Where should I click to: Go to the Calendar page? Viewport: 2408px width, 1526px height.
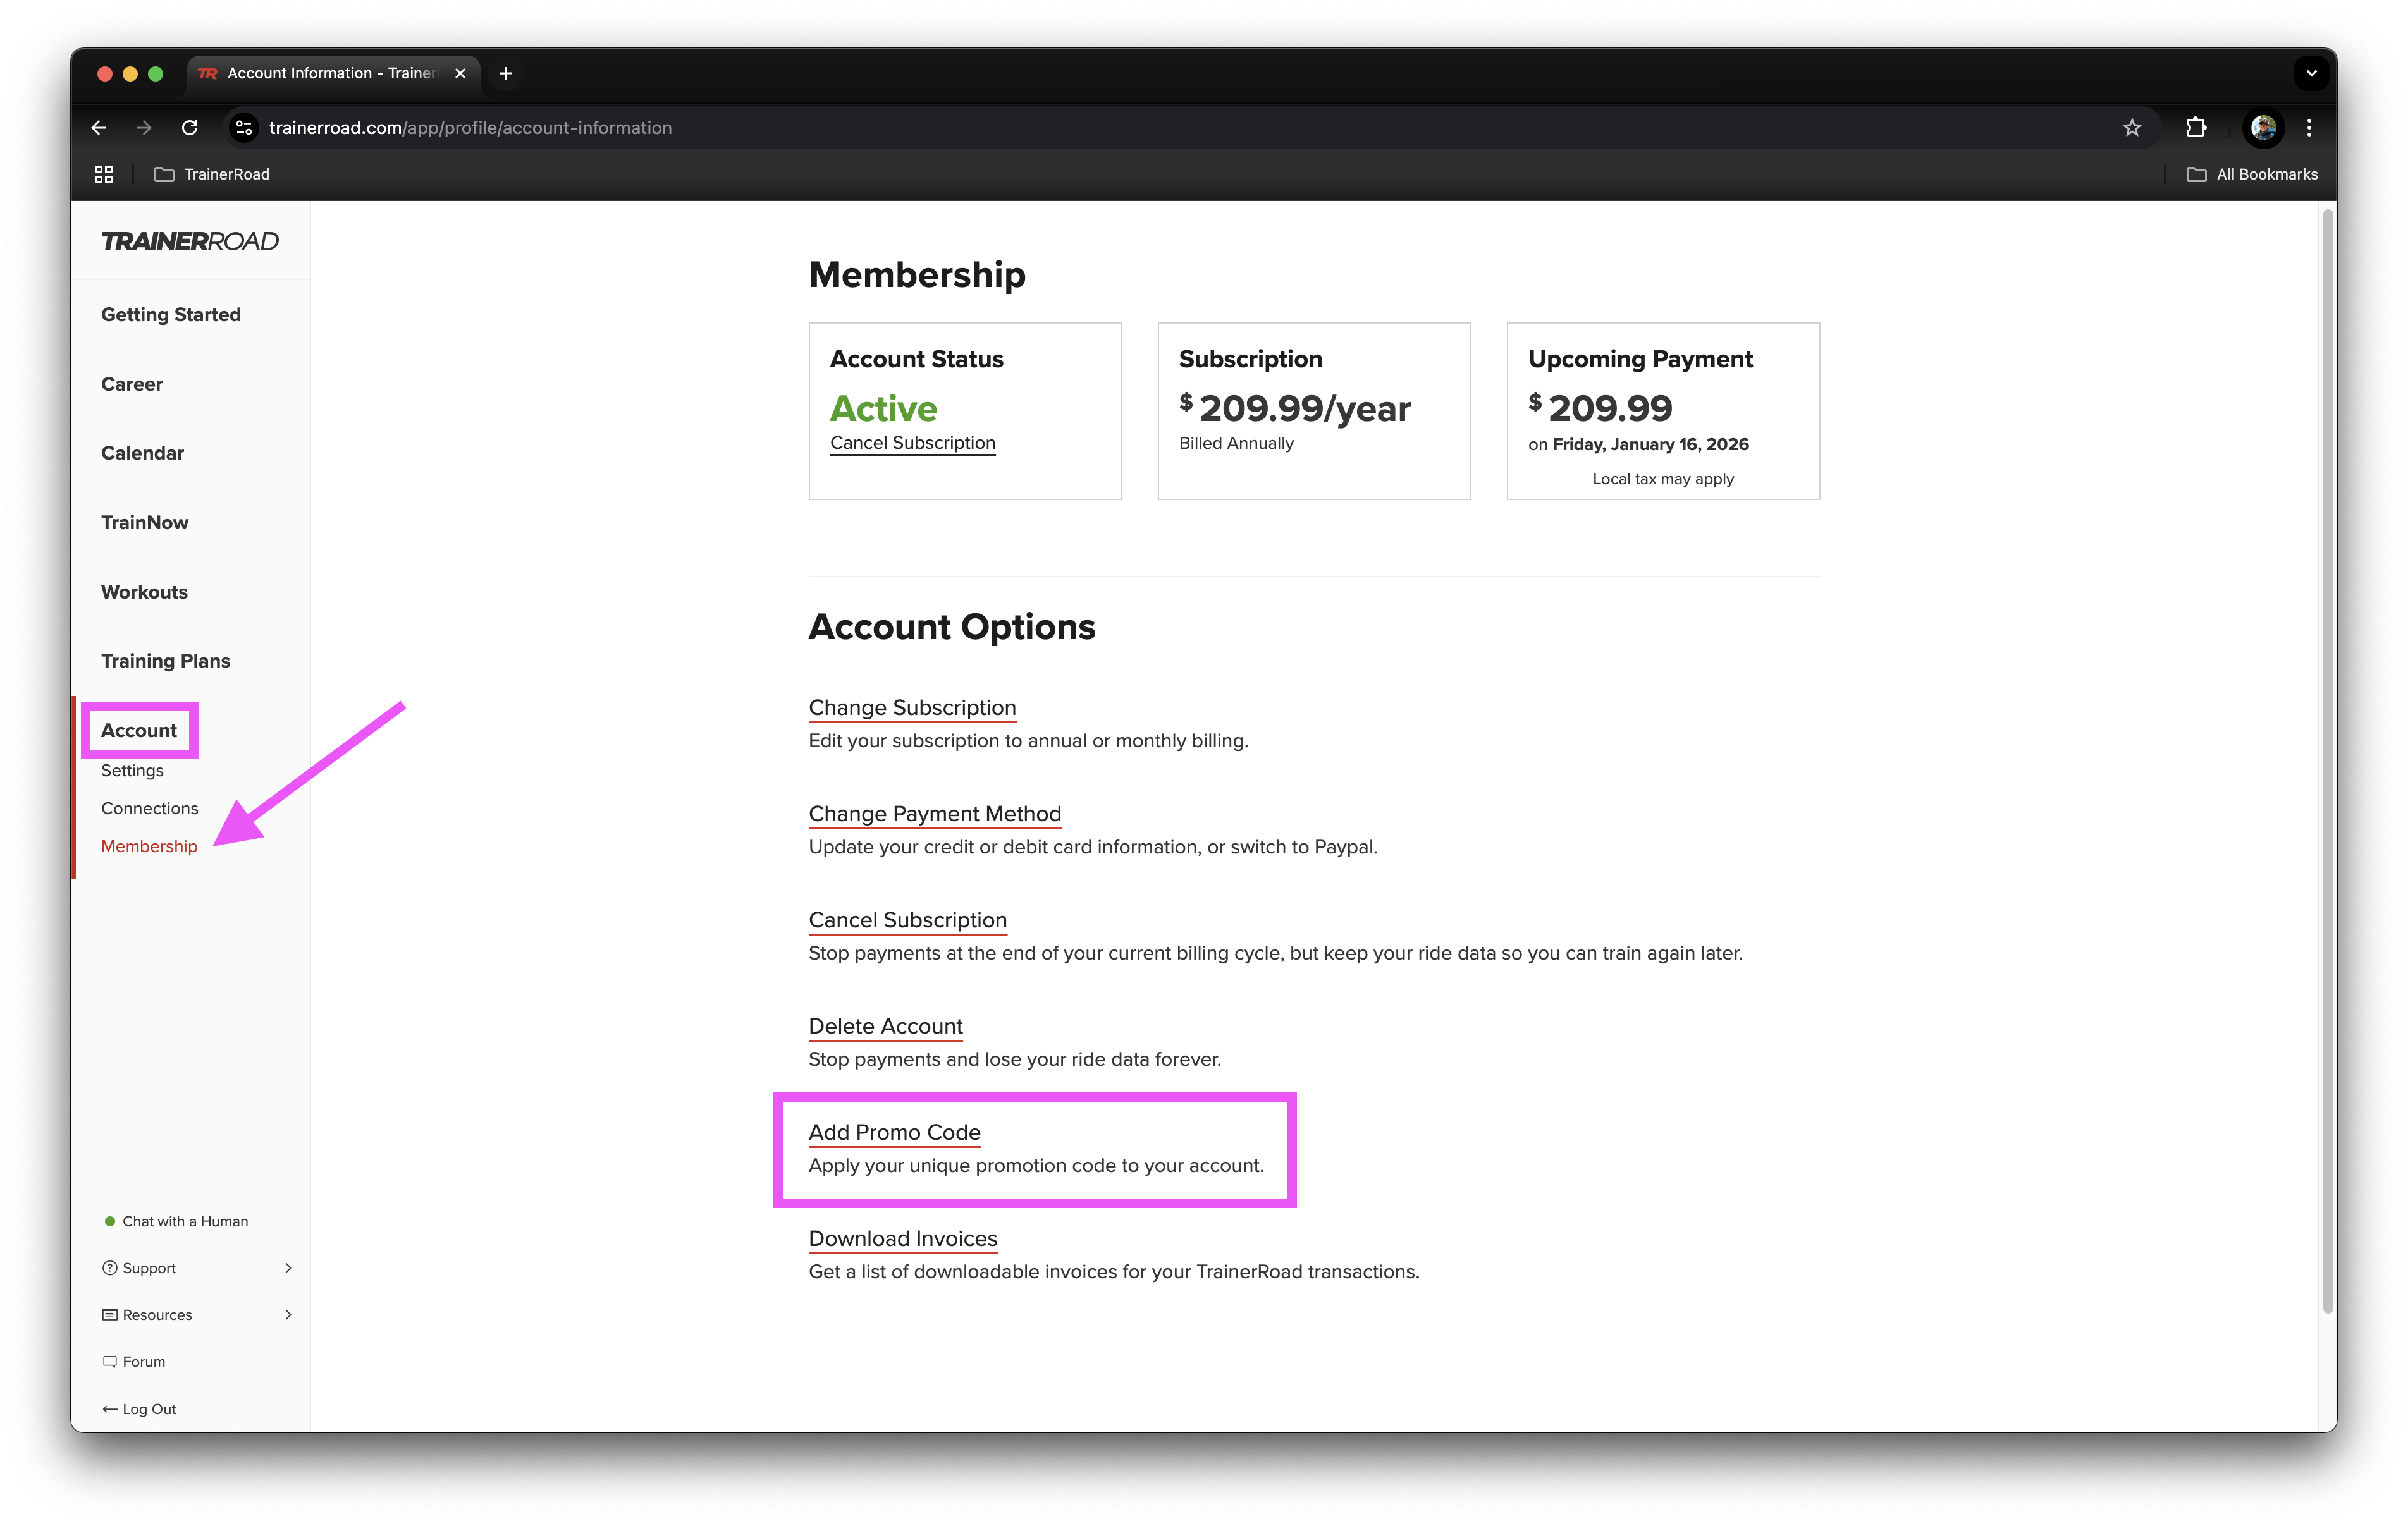[x=142, y=453]
